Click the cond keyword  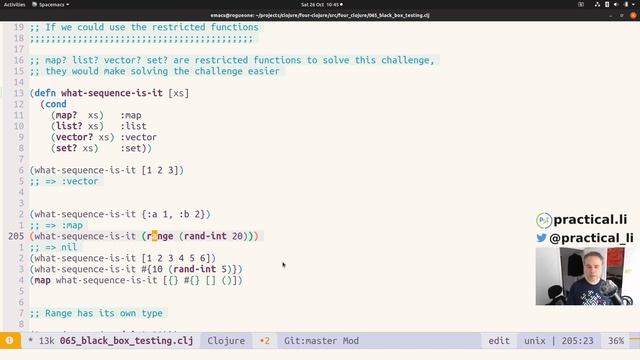(x=56, y=104)
